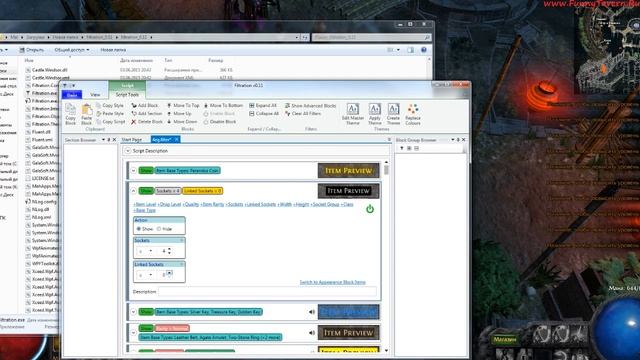The image size is (640, 360).
Task: Expand the Script Description section
Action: pyautogui.click(x=128, y=151)
